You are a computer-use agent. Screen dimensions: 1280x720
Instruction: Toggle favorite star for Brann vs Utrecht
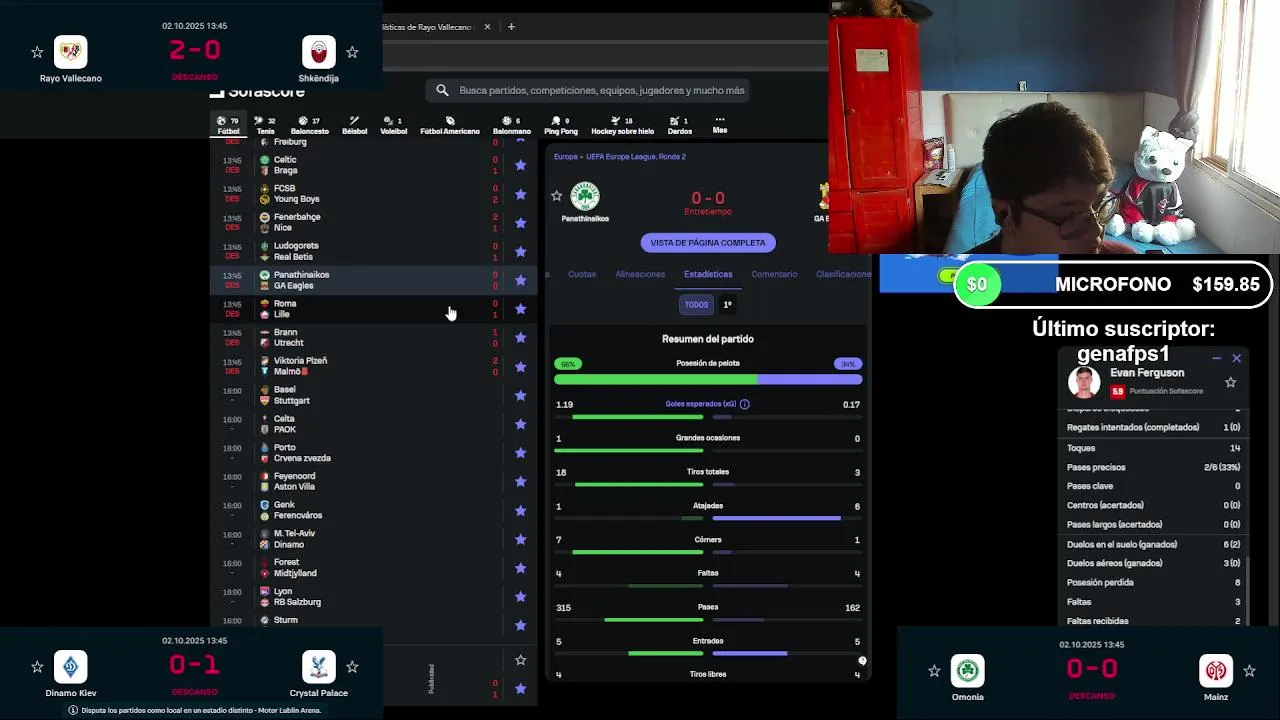520,337
